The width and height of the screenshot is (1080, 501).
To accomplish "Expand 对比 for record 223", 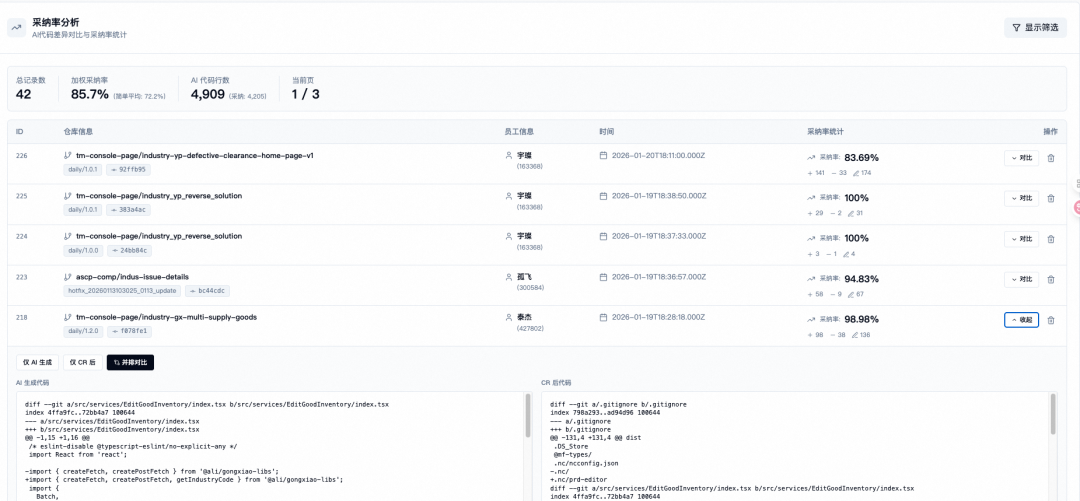I will point(1021,280).
